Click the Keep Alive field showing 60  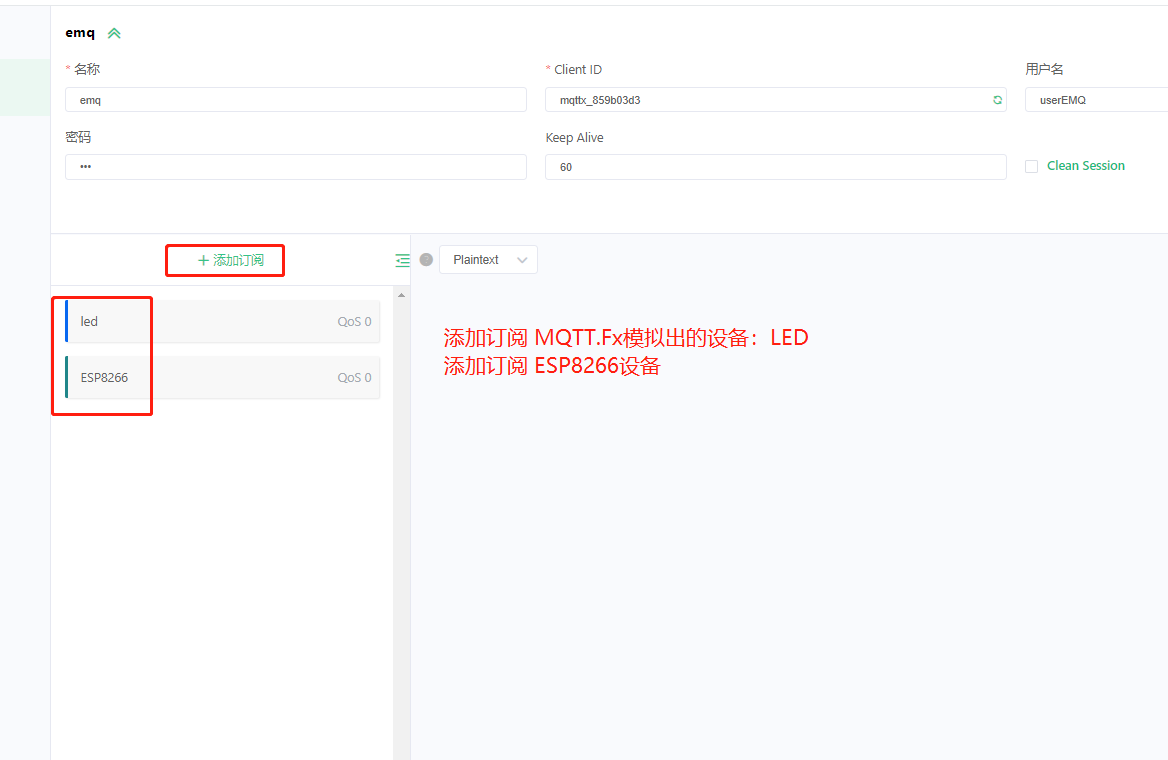(x=775, y=166)
